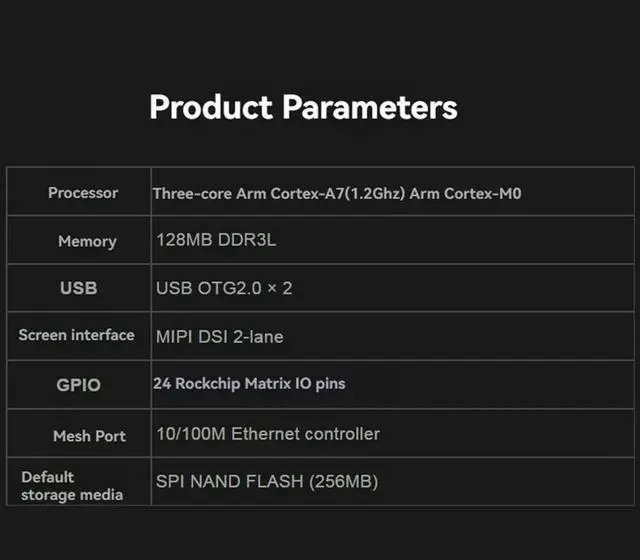Click the (256MB) capacity text

tap(344, 482)
